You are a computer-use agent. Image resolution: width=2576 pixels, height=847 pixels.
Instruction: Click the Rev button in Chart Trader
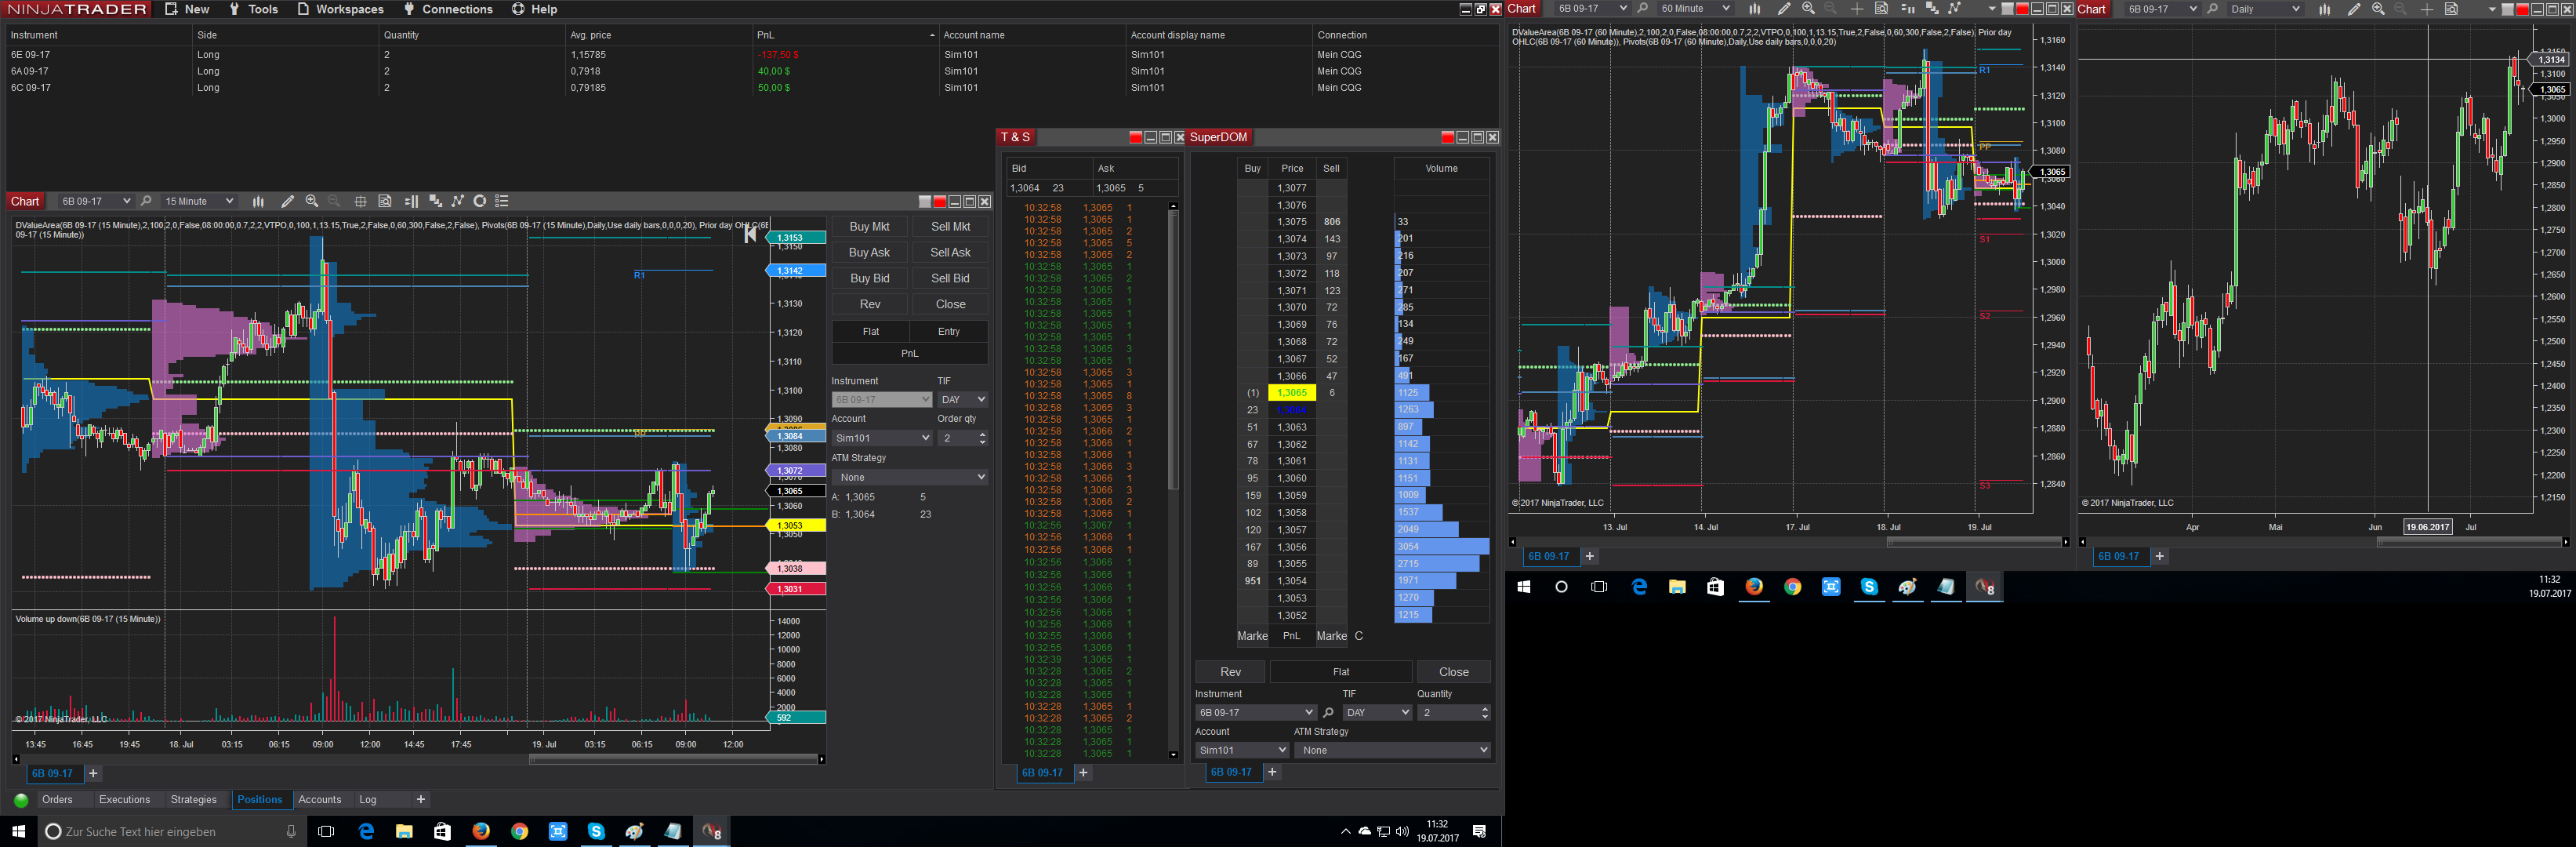pos(870,305)
